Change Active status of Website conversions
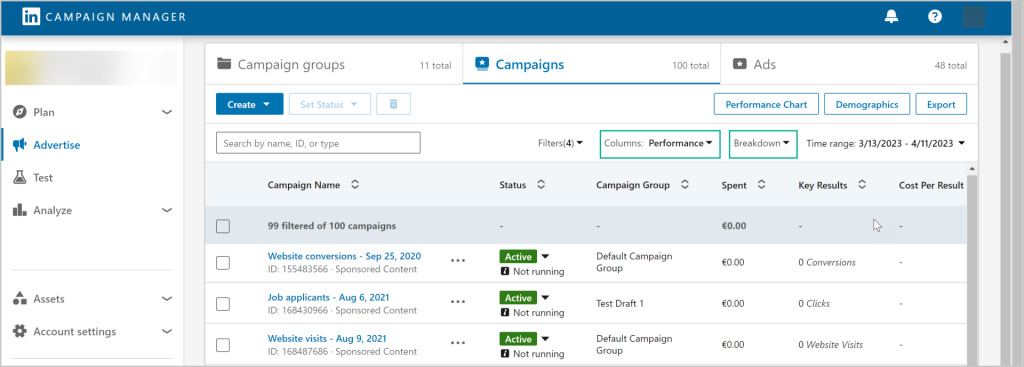The image size is (1024, 367). (x=545, y=257)
